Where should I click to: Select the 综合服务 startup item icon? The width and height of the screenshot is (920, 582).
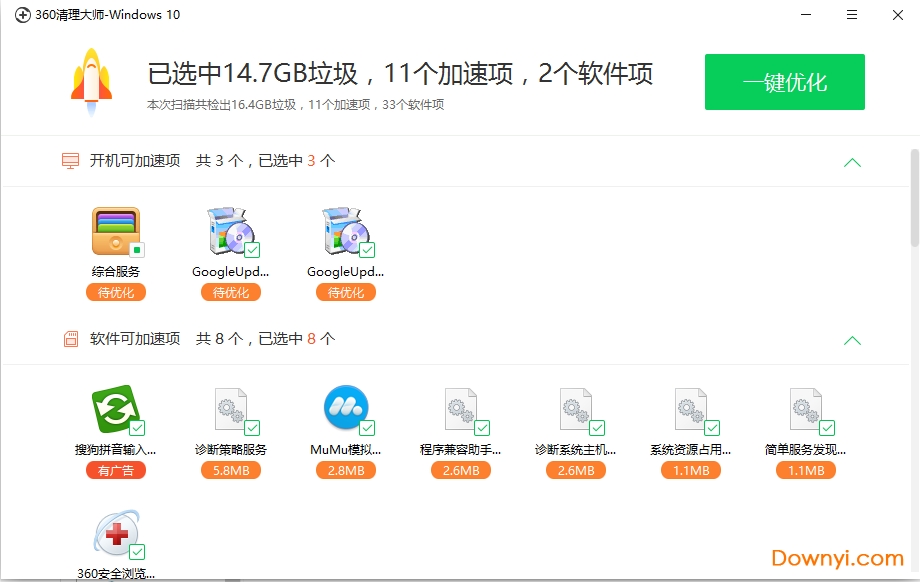click(115, 228)
